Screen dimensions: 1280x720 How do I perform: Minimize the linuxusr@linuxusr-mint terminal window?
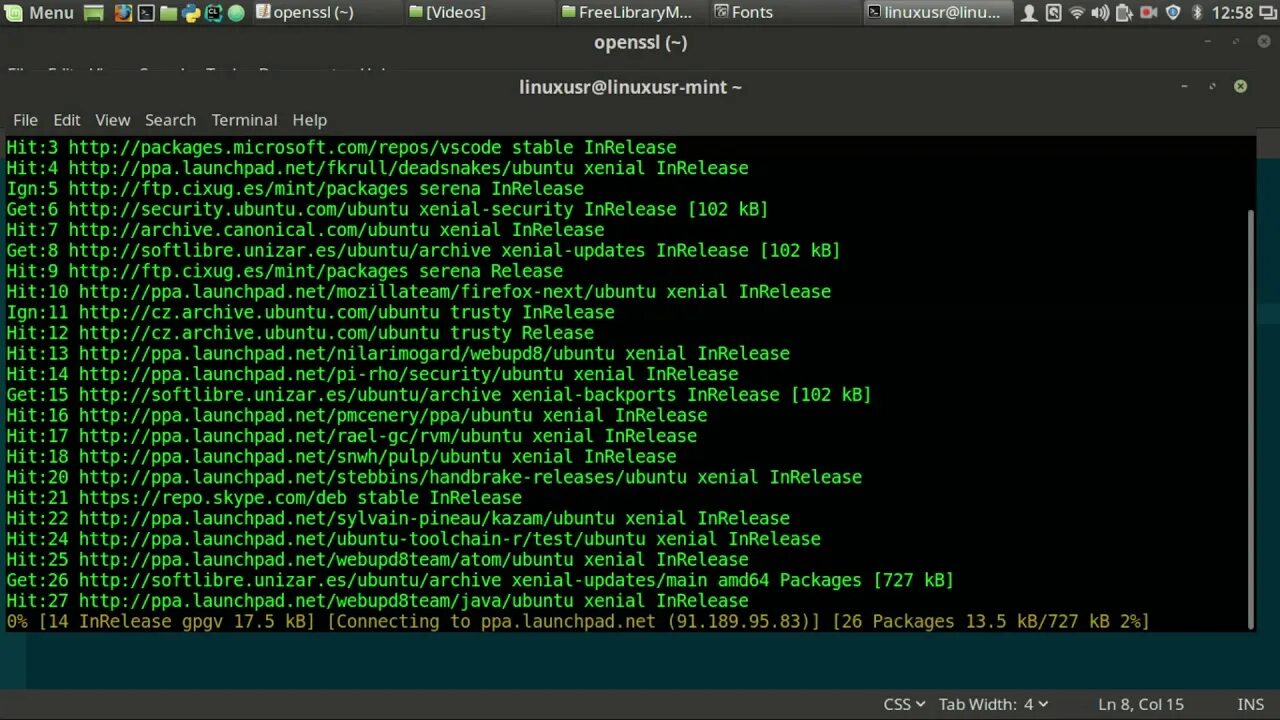point(1184,87)
